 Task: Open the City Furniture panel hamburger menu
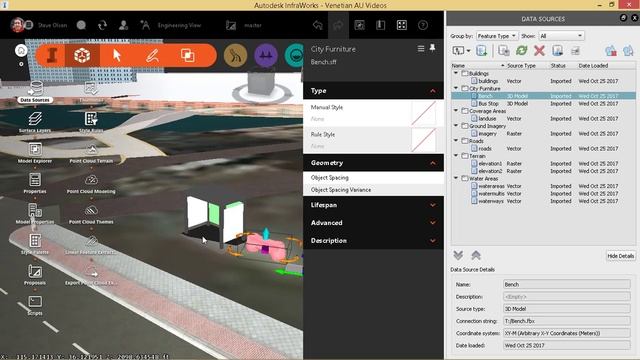coord(421,49)
